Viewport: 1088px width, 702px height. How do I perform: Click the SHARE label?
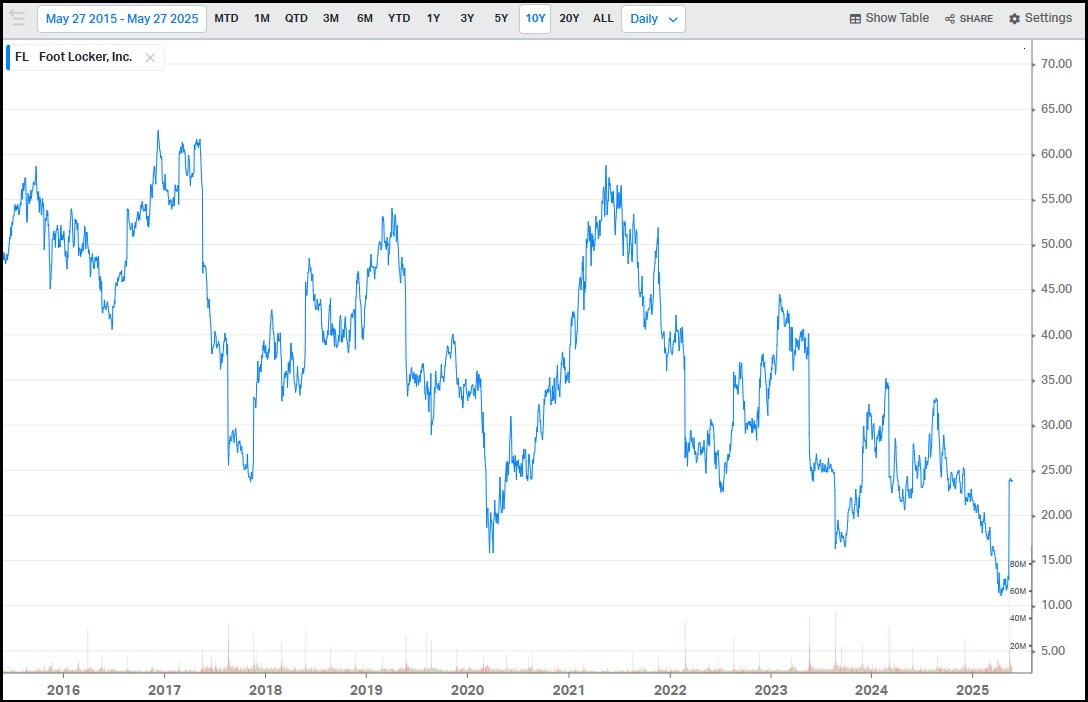point(976,19)
